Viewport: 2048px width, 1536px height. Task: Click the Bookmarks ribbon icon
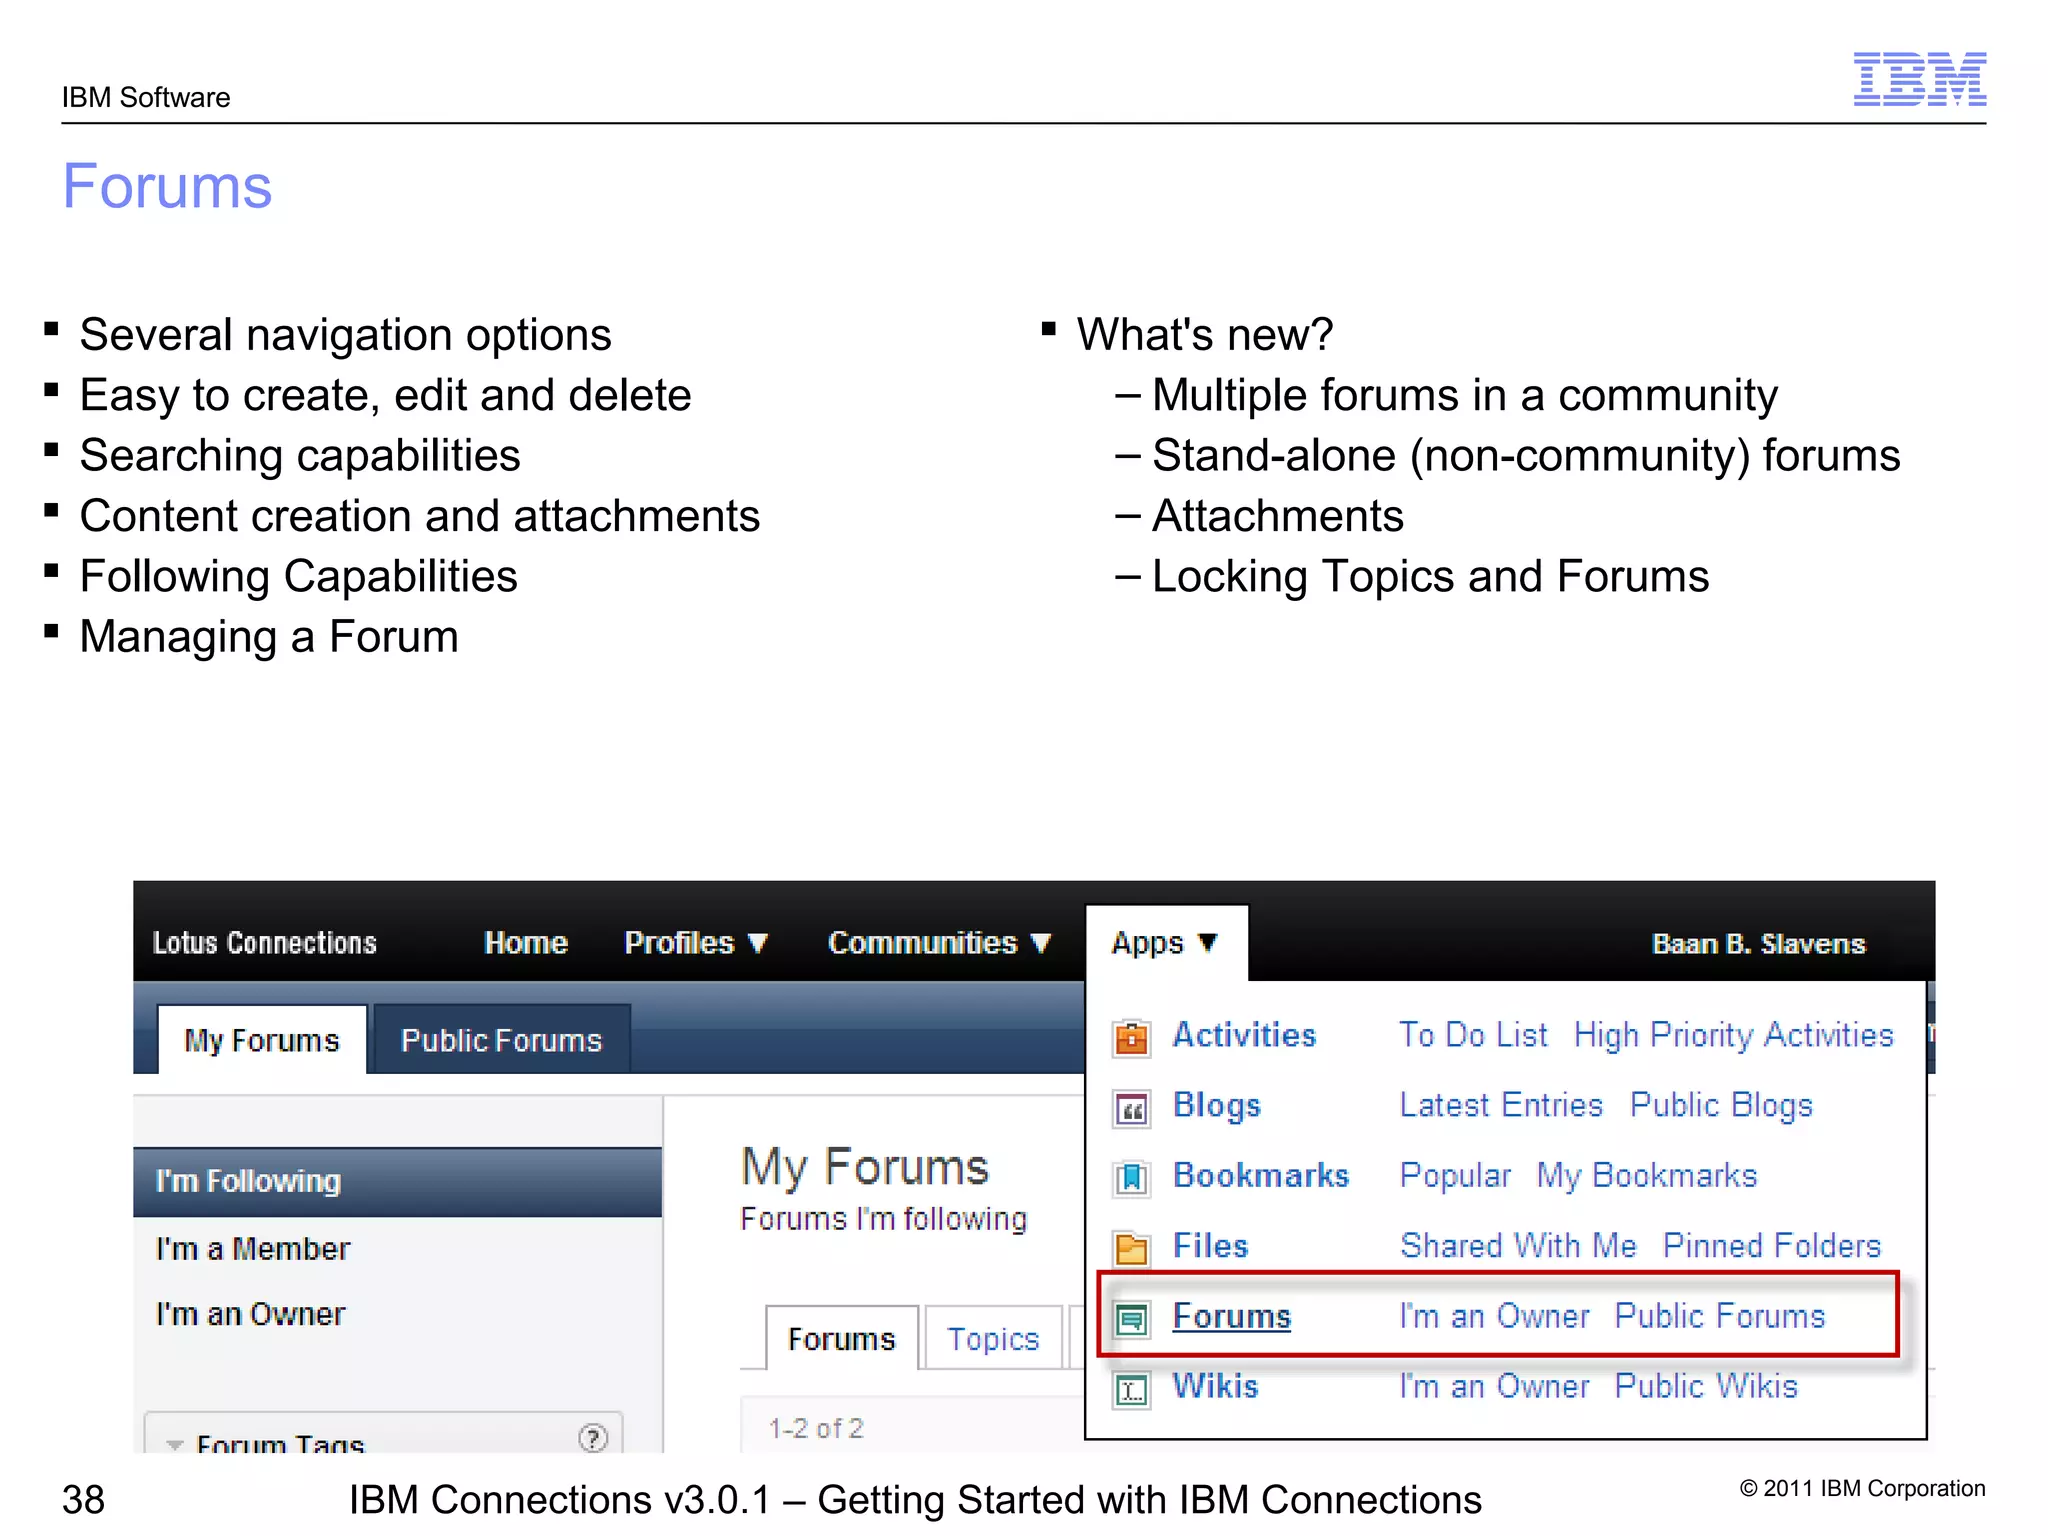point(1131,1178)
